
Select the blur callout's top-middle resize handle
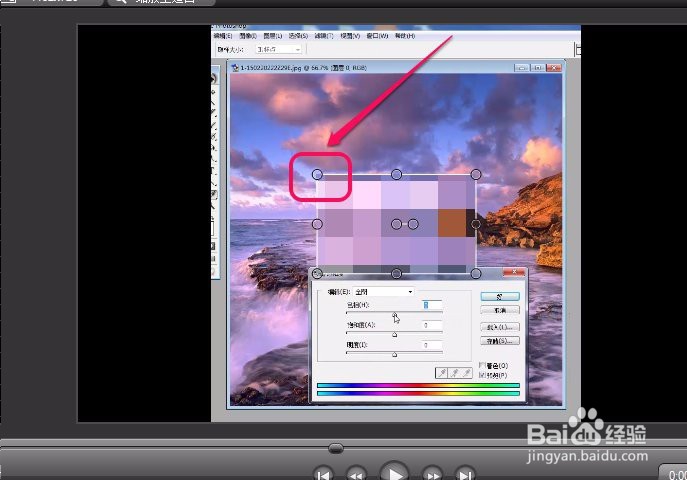point(396,175)
